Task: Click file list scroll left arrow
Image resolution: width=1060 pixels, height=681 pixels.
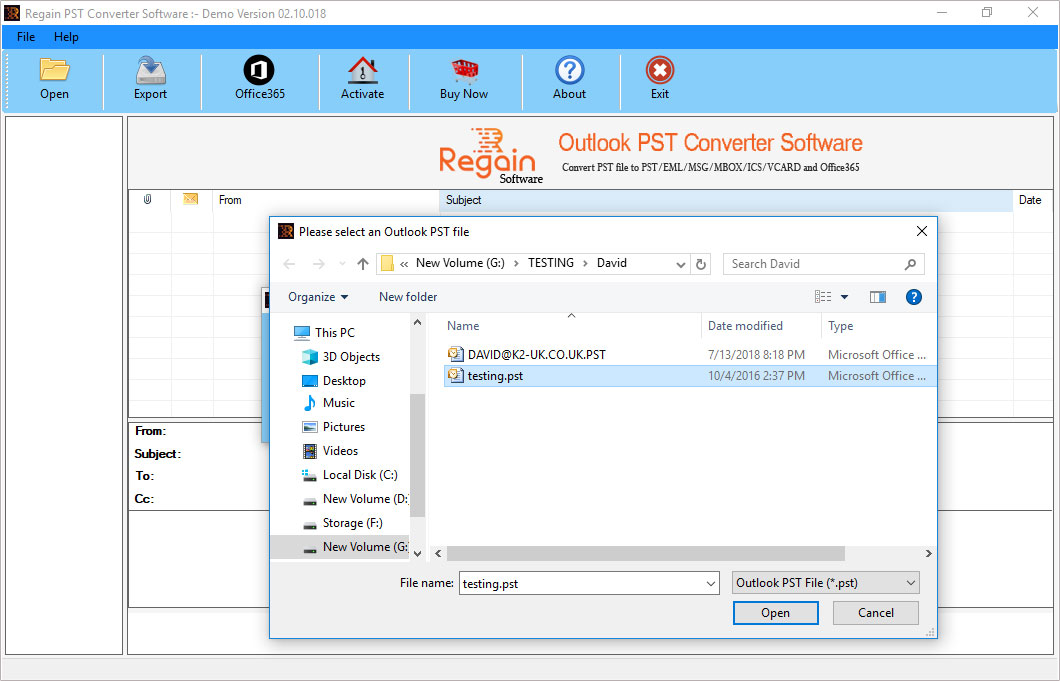Action: tap(438, 554)
